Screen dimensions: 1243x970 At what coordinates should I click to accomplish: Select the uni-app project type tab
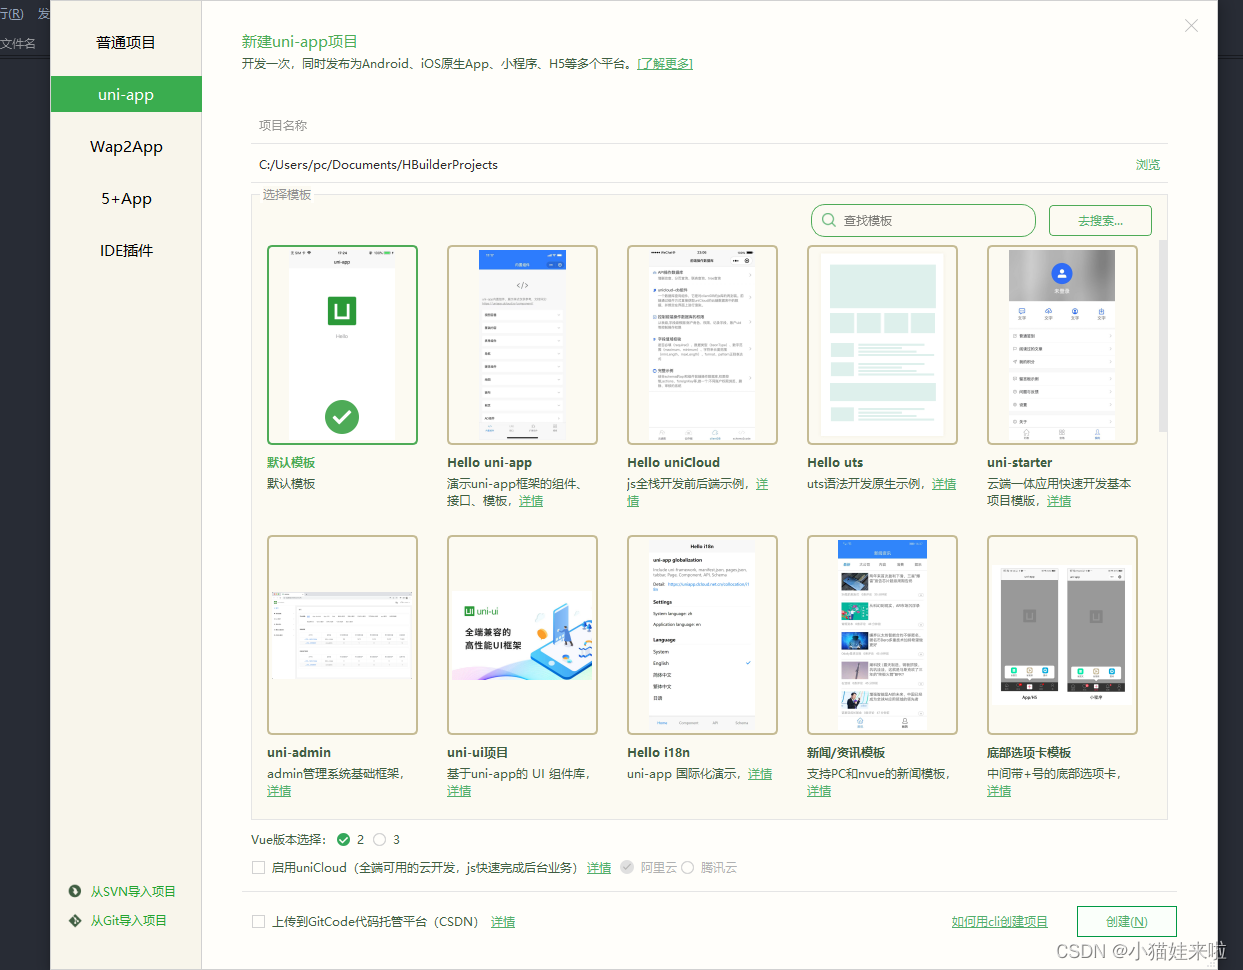point(126,94)
